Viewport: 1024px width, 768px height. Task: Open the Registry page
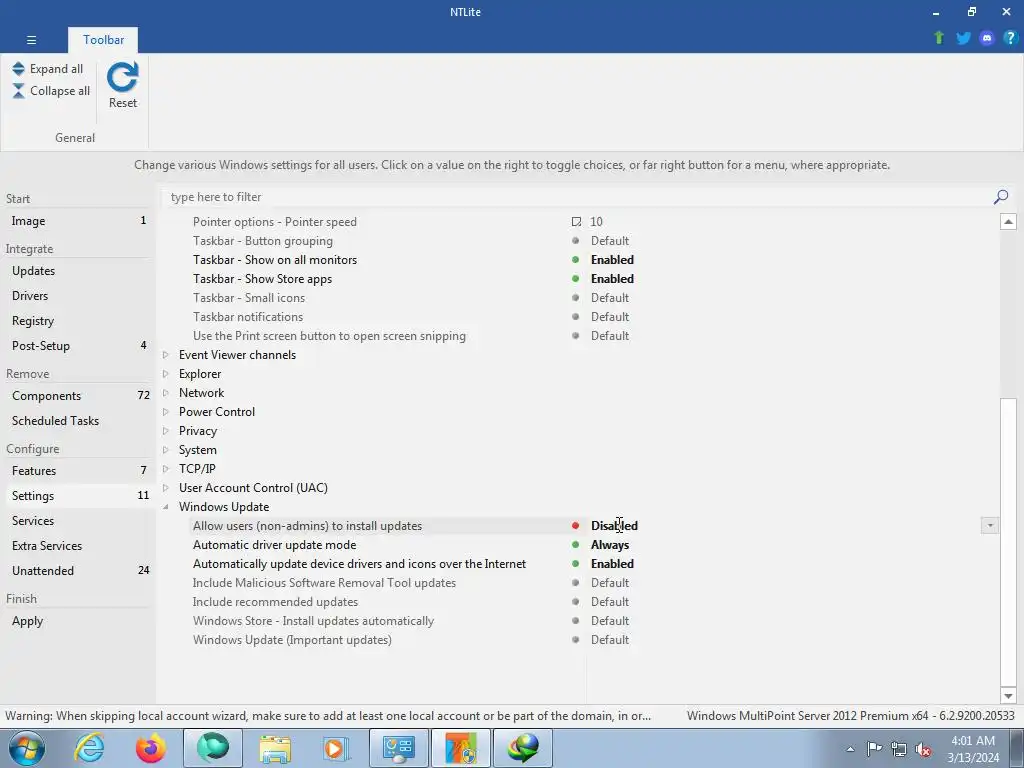pos(78,321)
